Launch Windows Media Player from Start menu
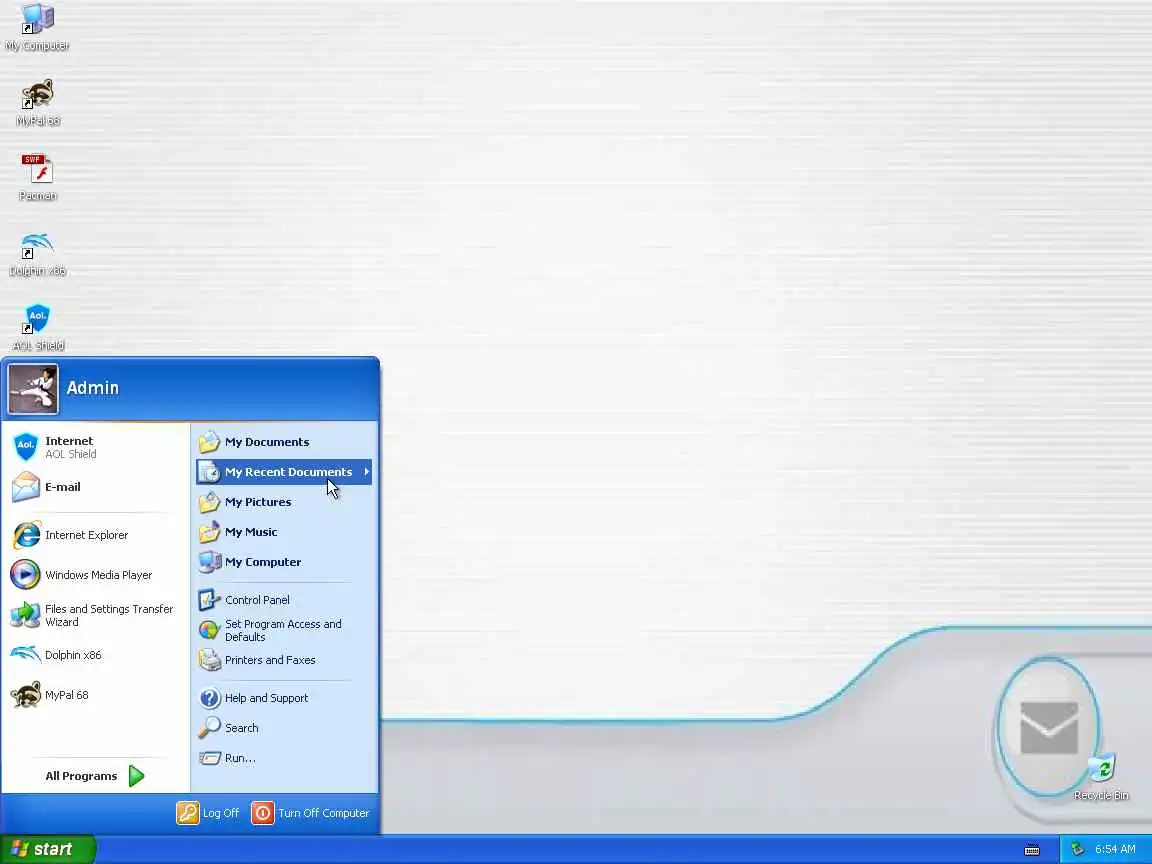This screenshot has height=864, width=1152. [96, 575]
